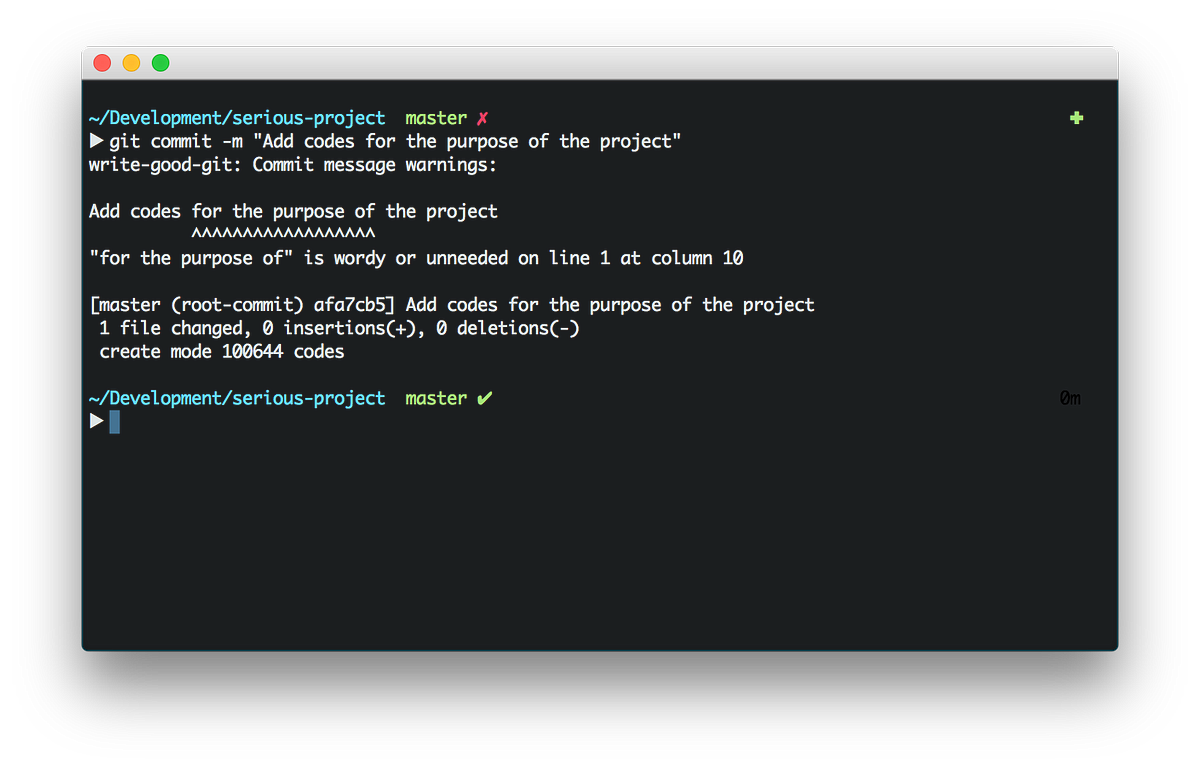Click the block cursor in the terminal

(113, 421)
